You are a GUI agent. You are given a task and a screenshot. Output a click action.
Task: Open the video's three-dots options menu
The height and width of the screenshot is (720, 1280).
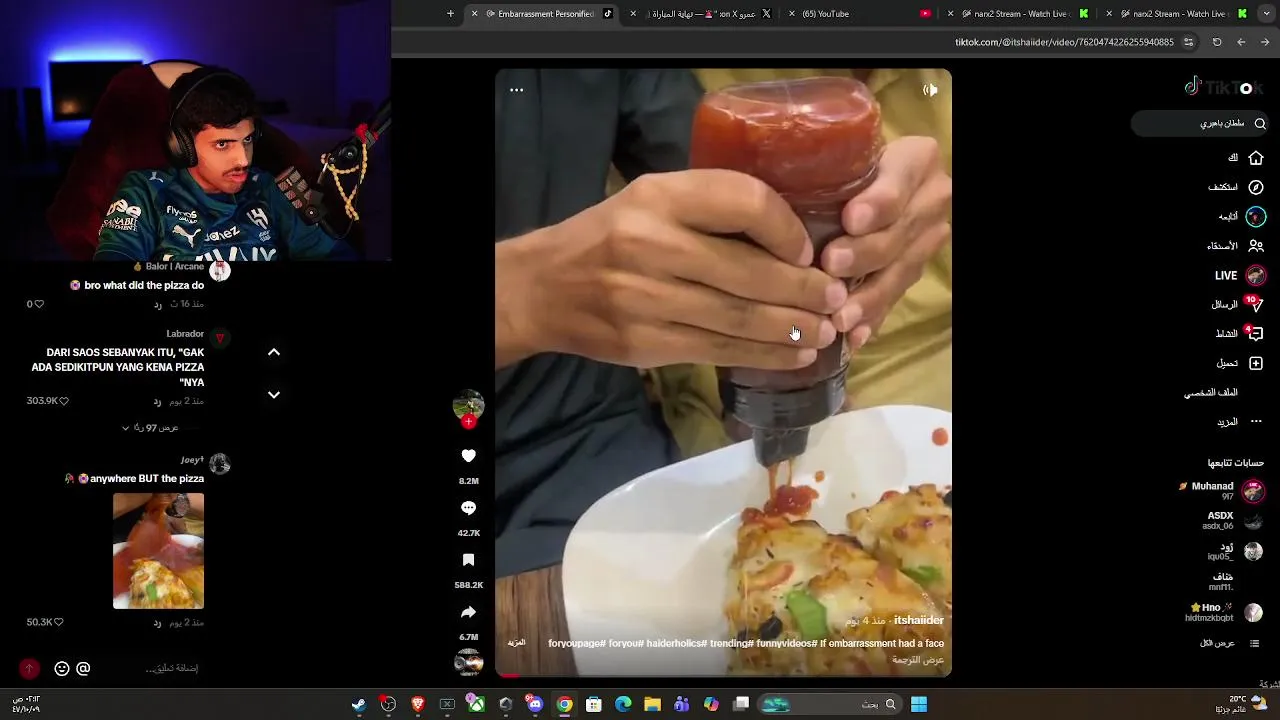pos(516,90)
